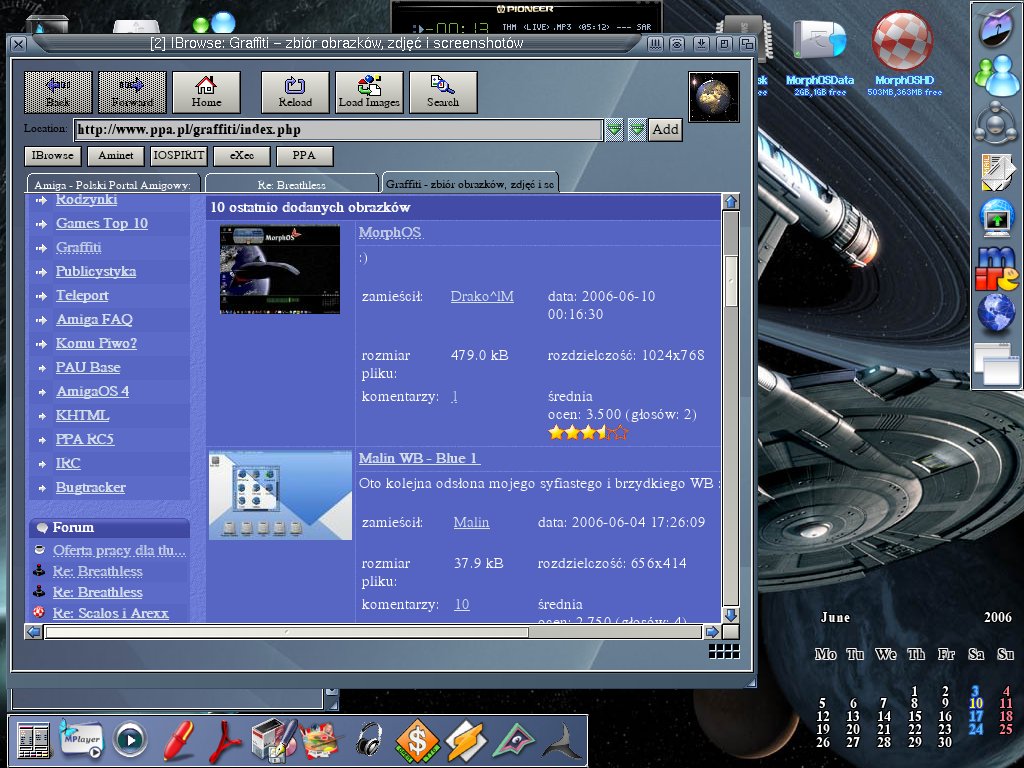
Task: Open Komu Piwo? sidebar link
Action: tap(96, 344)
